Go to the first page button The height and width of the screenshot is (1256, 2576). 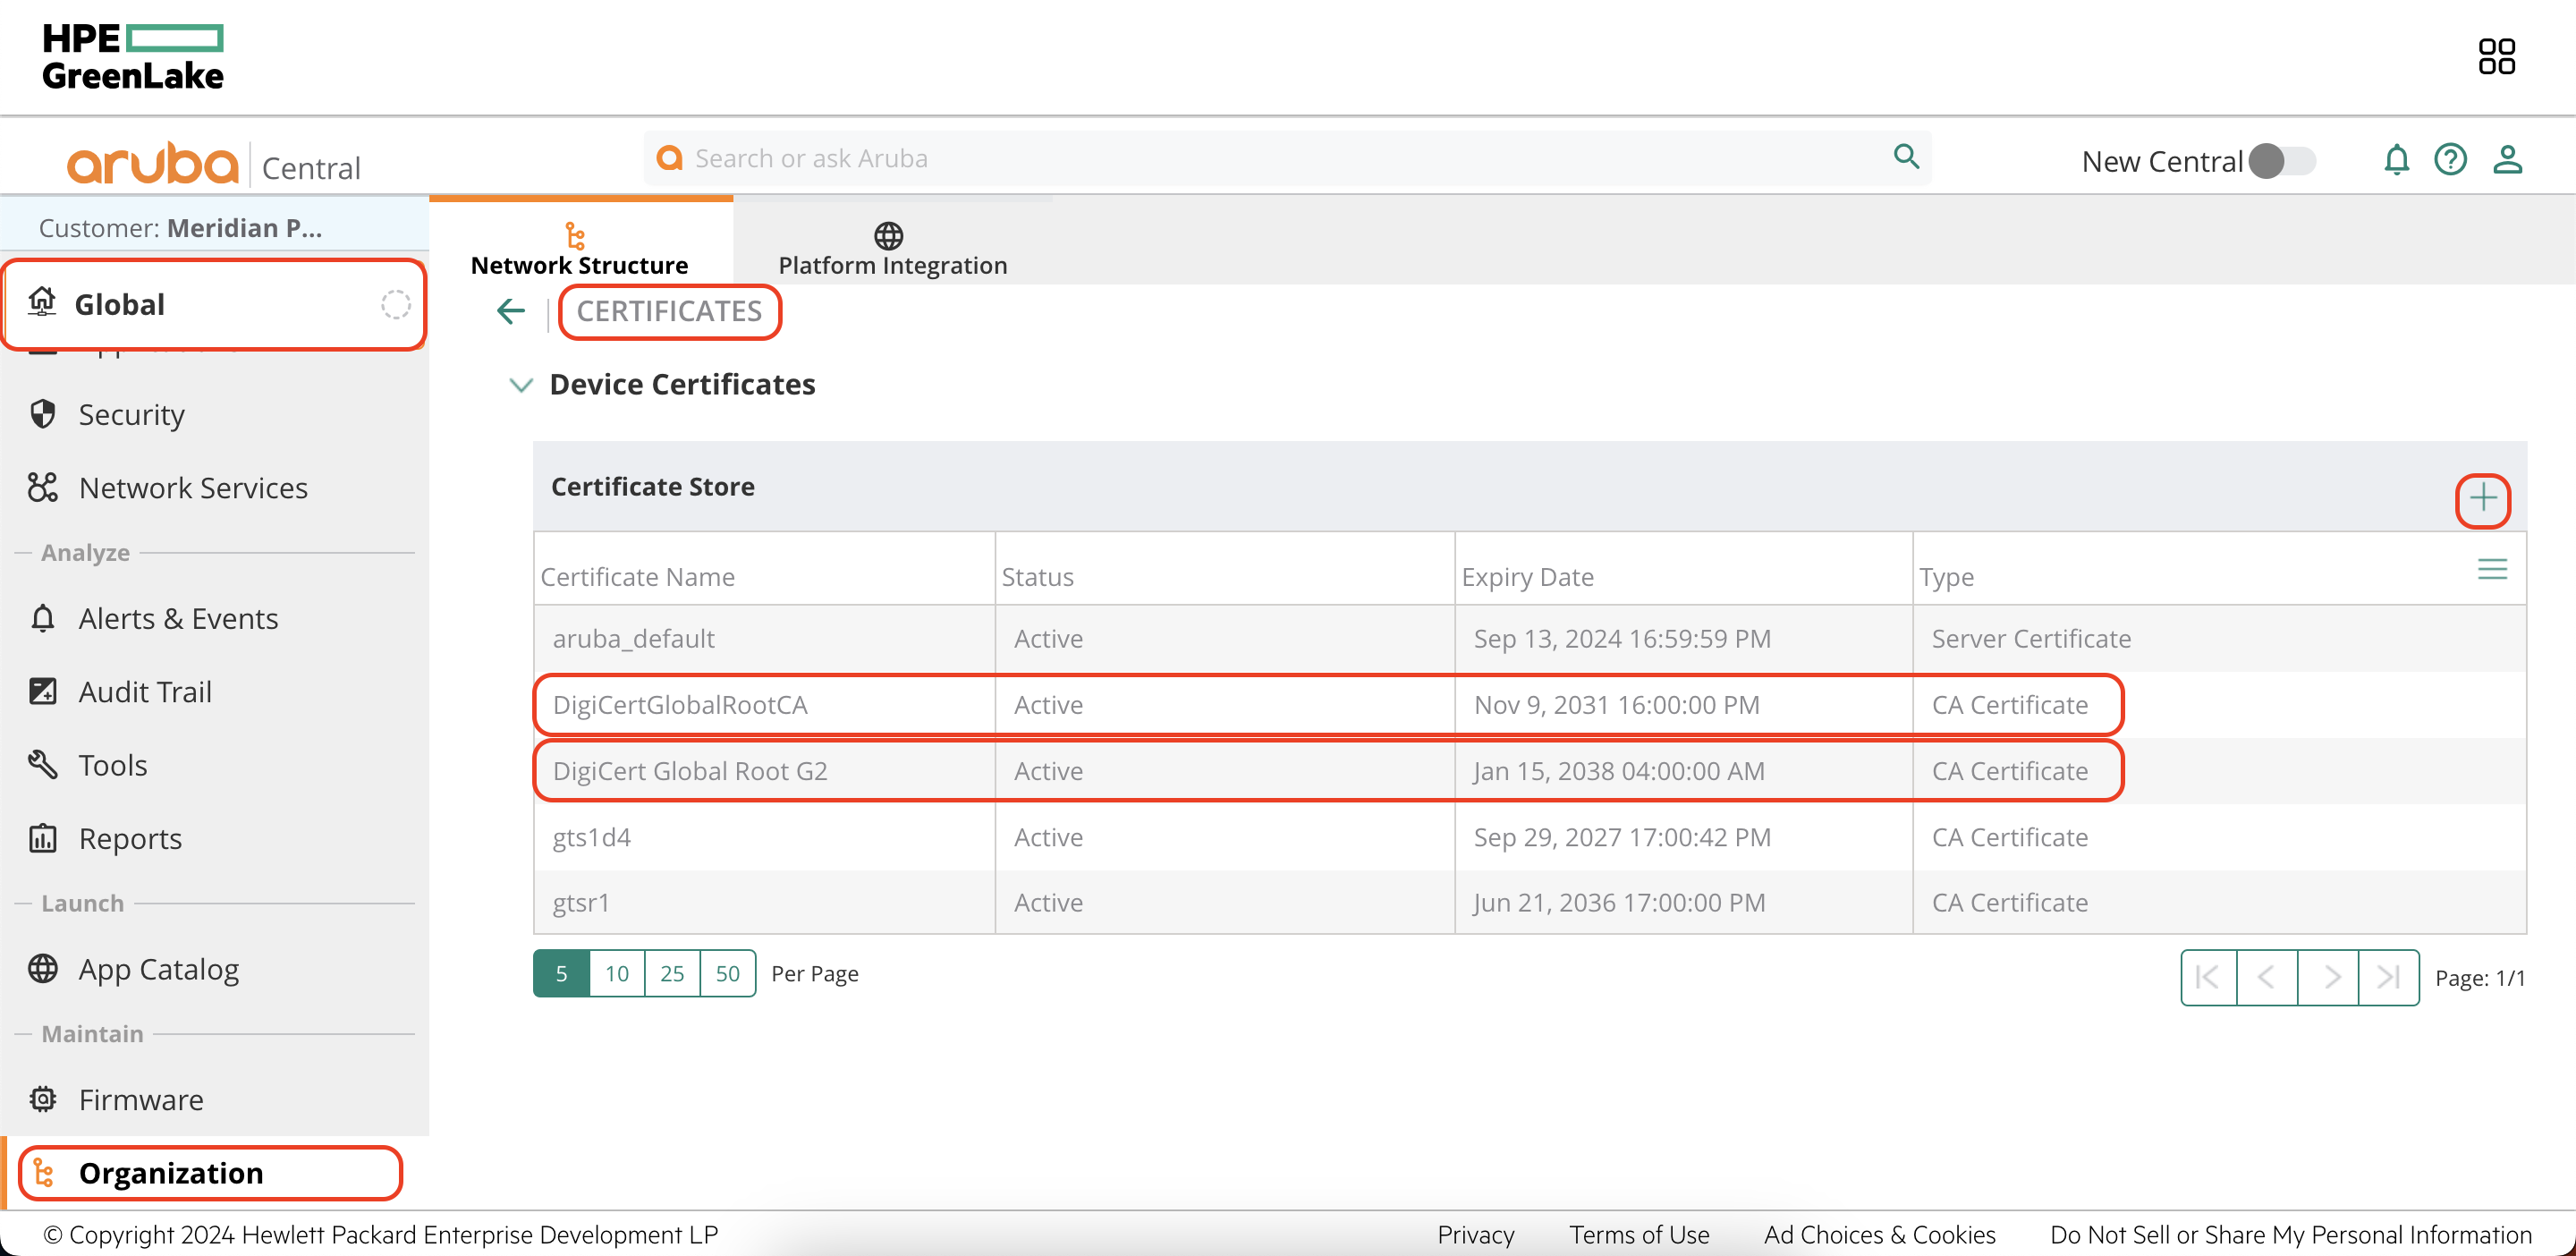2208,977
